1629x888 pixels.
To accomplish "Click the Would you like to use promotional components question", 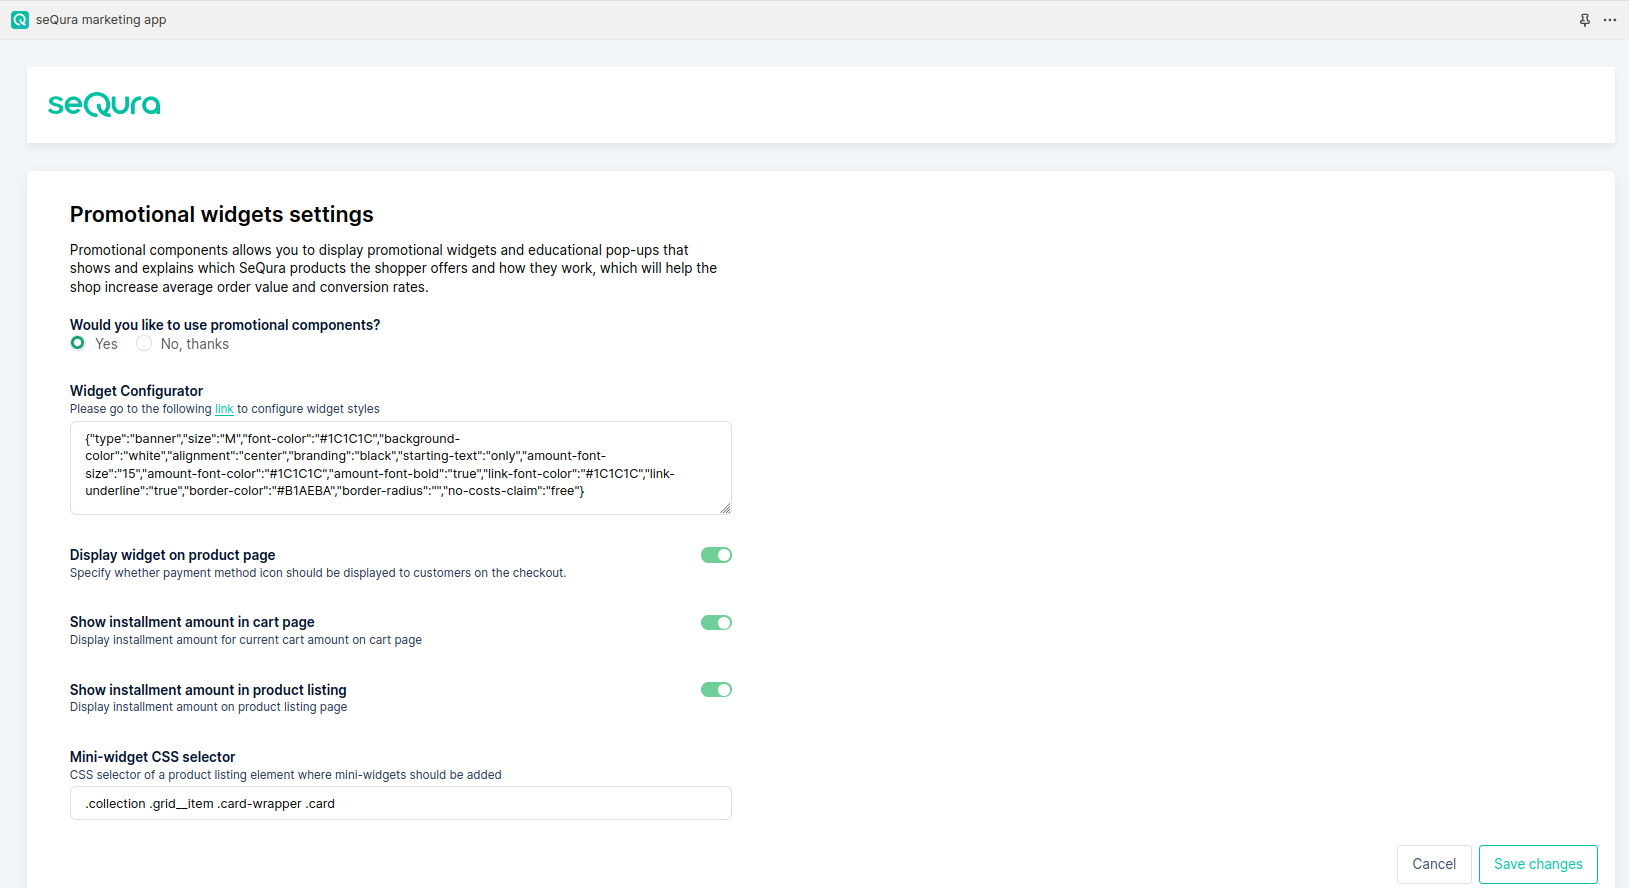I will [225, 325].
